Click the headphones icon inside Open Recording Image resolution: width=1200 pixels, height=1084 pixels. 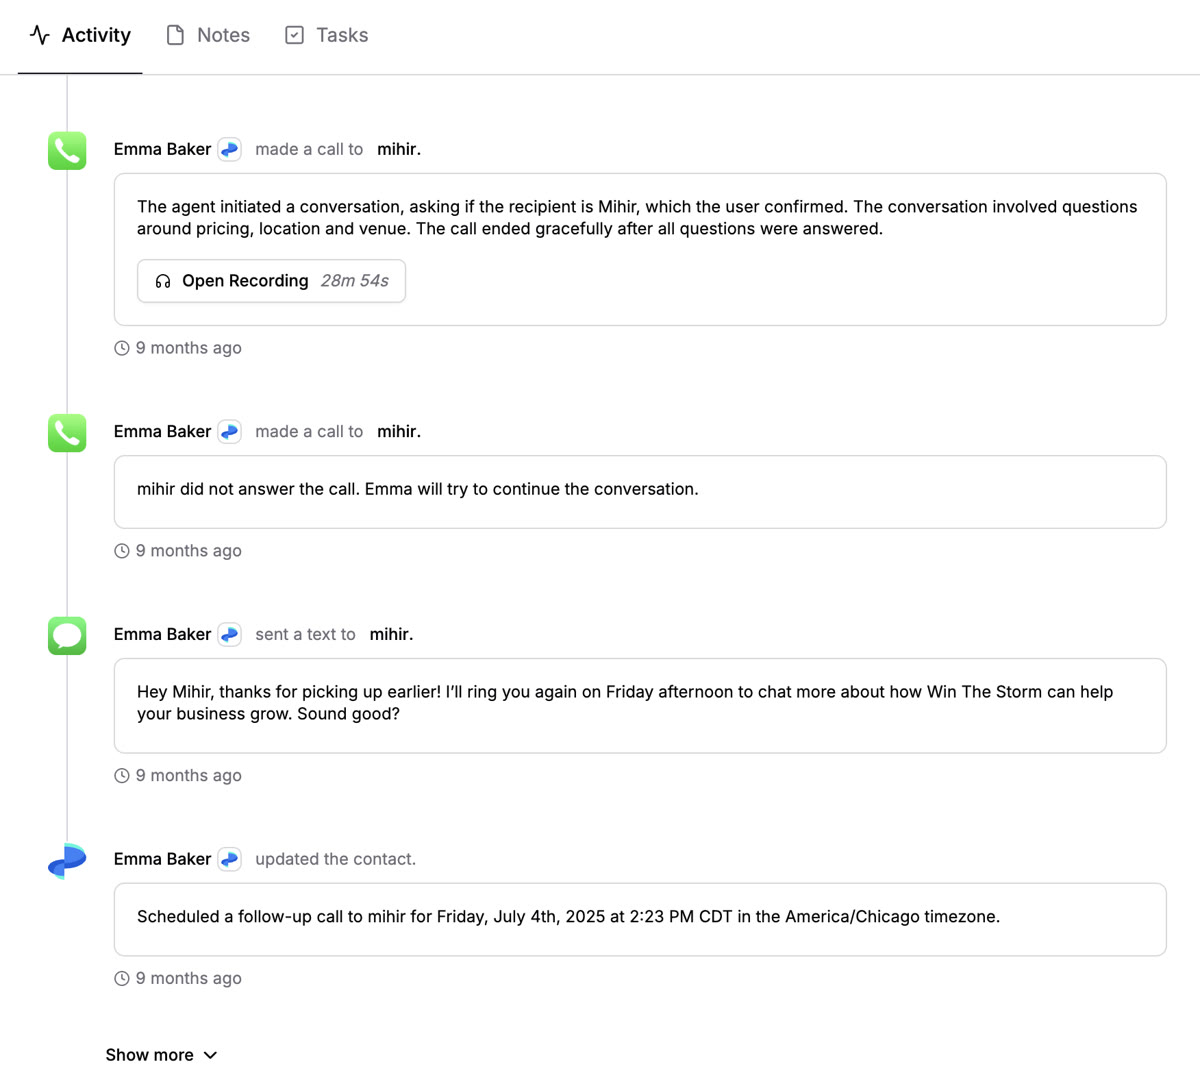click(162, 281)
